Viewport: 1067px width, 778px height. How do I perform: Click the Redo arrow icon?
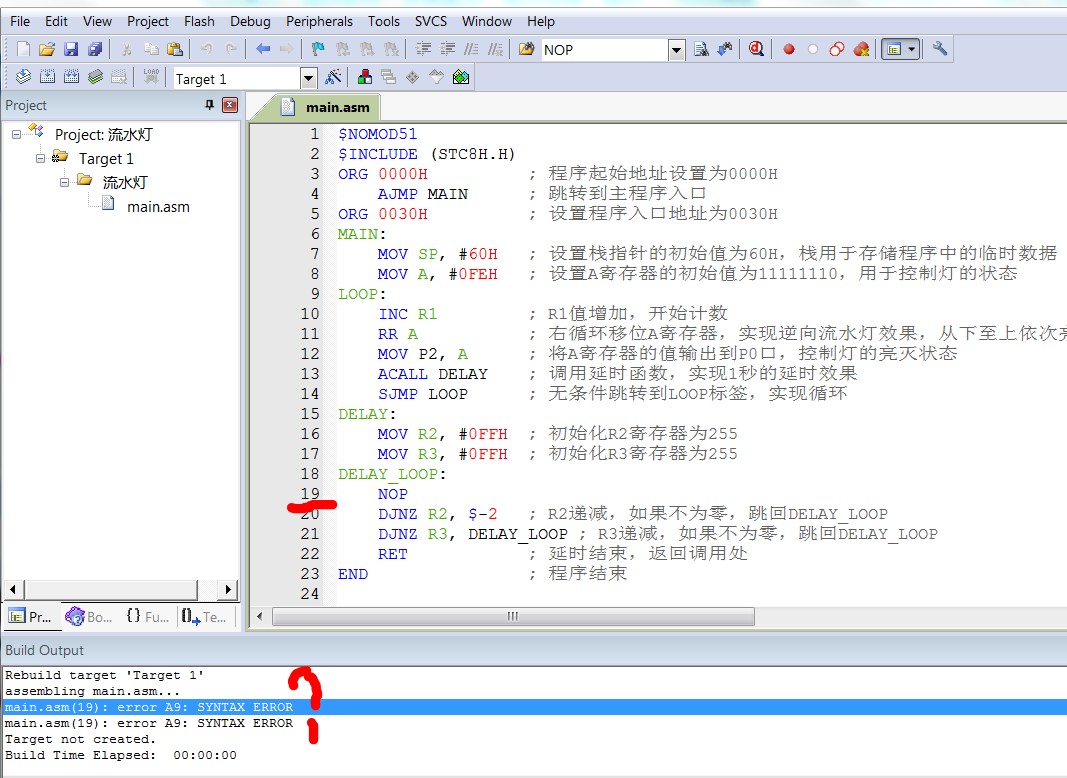tap(231, 49)
